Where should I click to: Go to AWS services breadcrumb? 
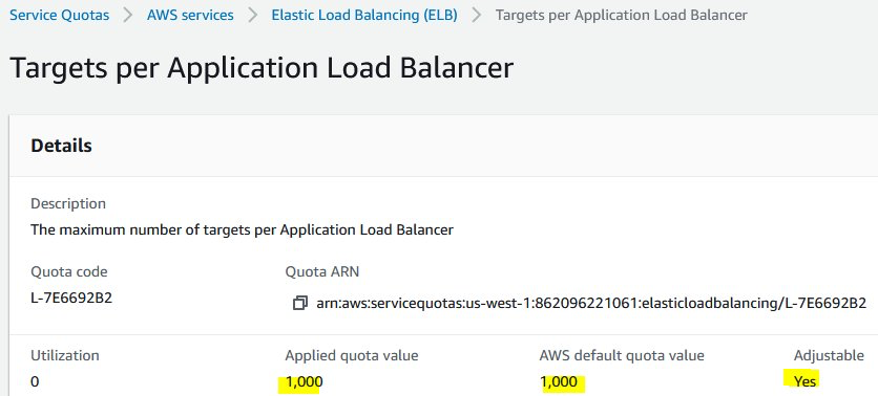[x=190, y=15]
